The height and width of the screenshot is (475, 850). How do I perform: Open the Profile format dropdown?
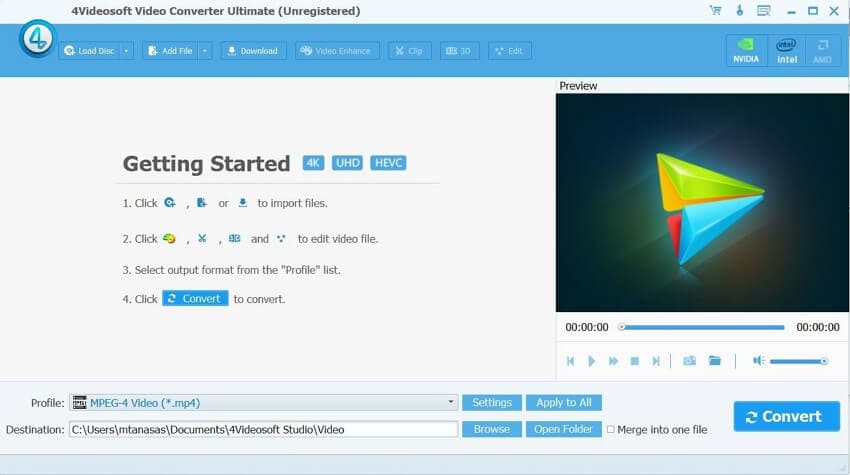263,402
